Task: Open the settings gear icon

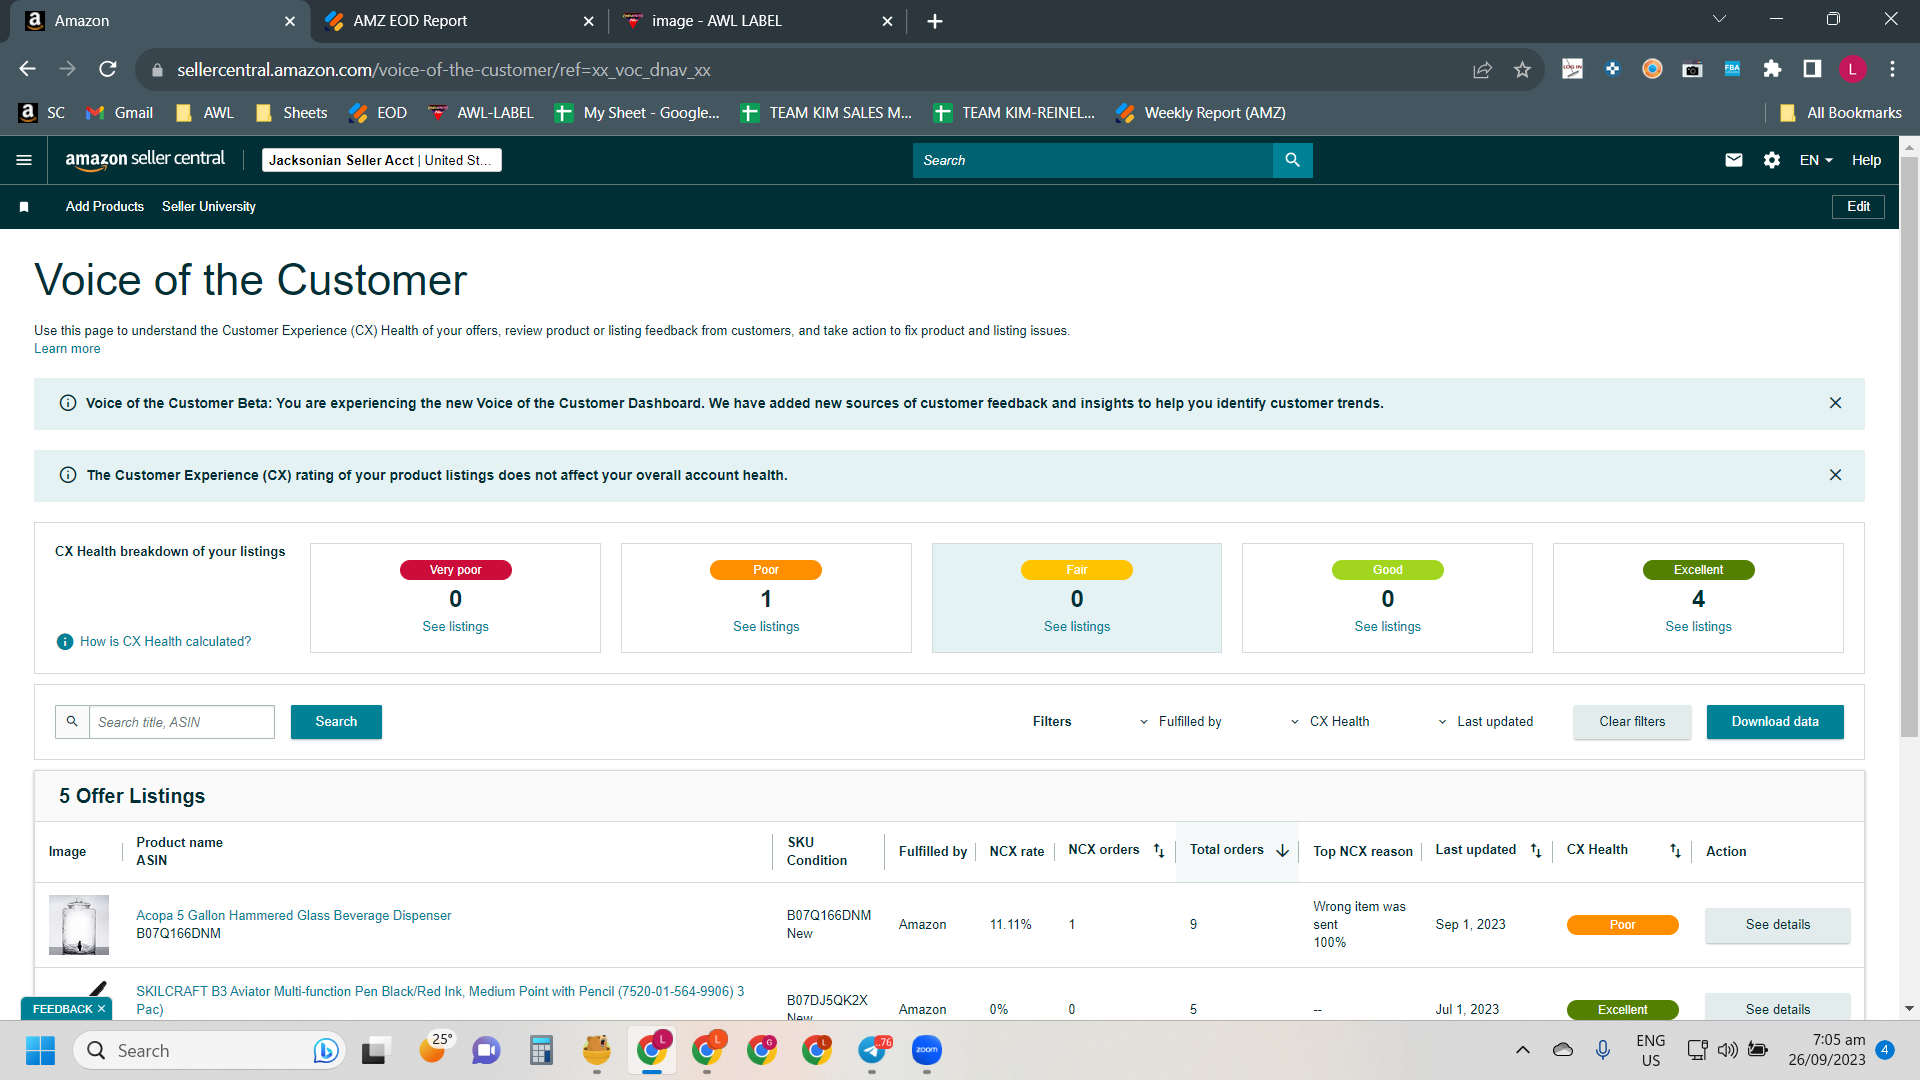Action: 1772,160
